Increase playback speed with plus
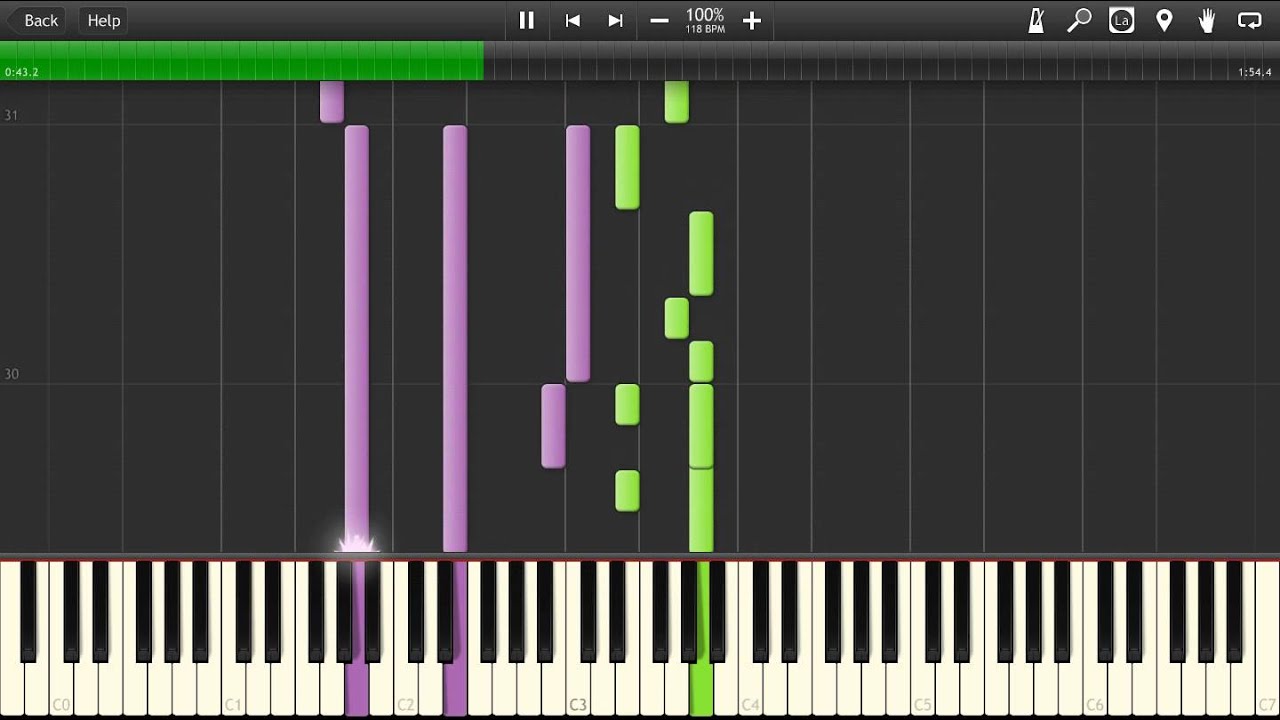This screenshot has height=720, width=1280. 752,20
